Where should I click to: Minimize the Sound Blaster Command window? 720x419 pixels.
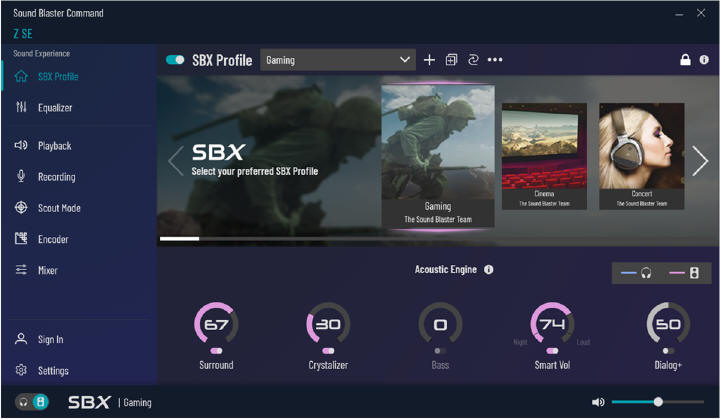coord(679,14)
